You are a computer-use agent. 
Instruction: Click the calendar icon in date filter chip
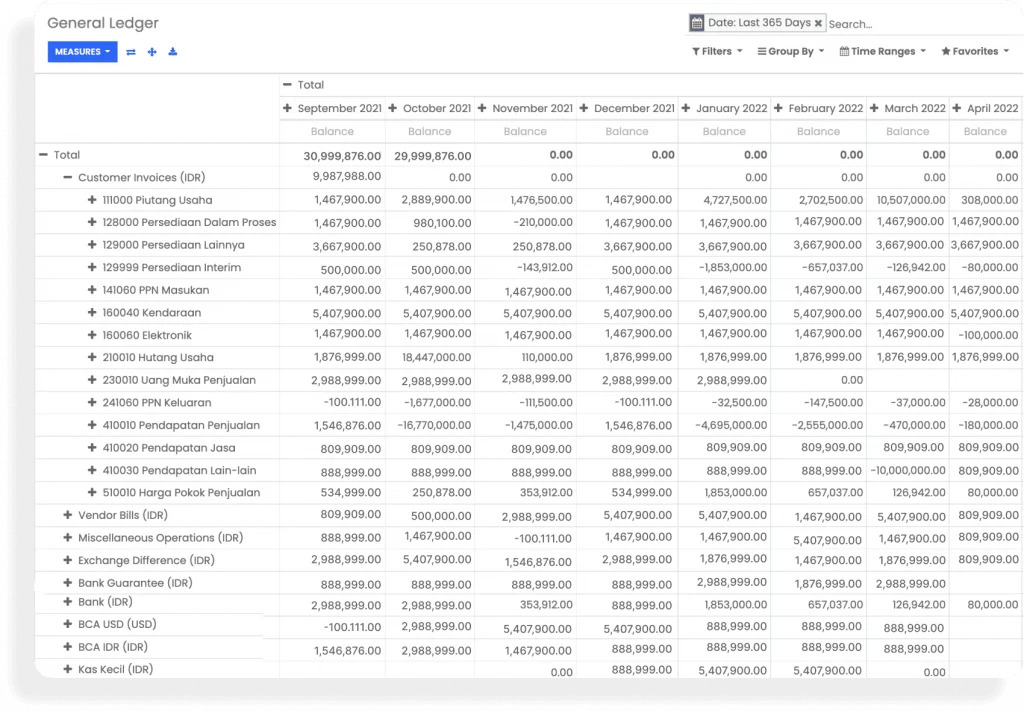coord(697,23)
